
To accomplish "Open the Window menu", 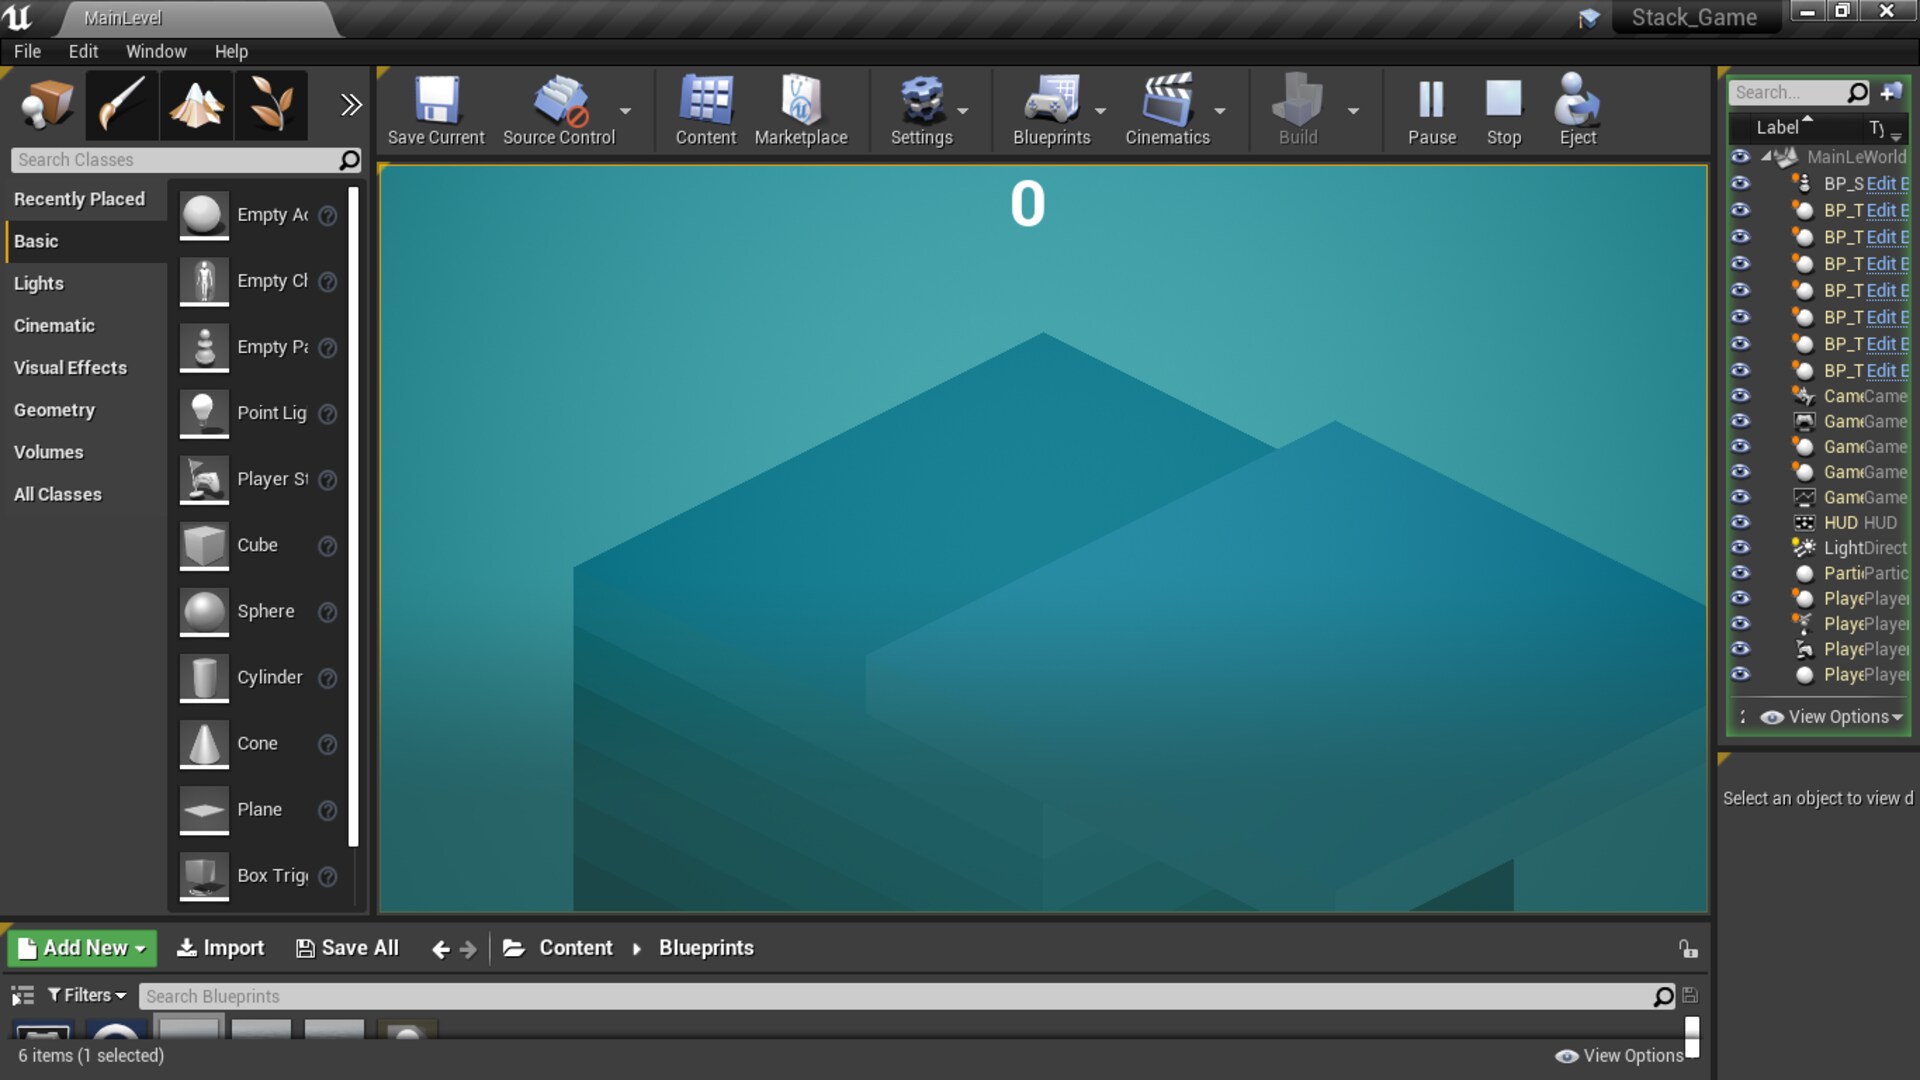I will (156, 51).
